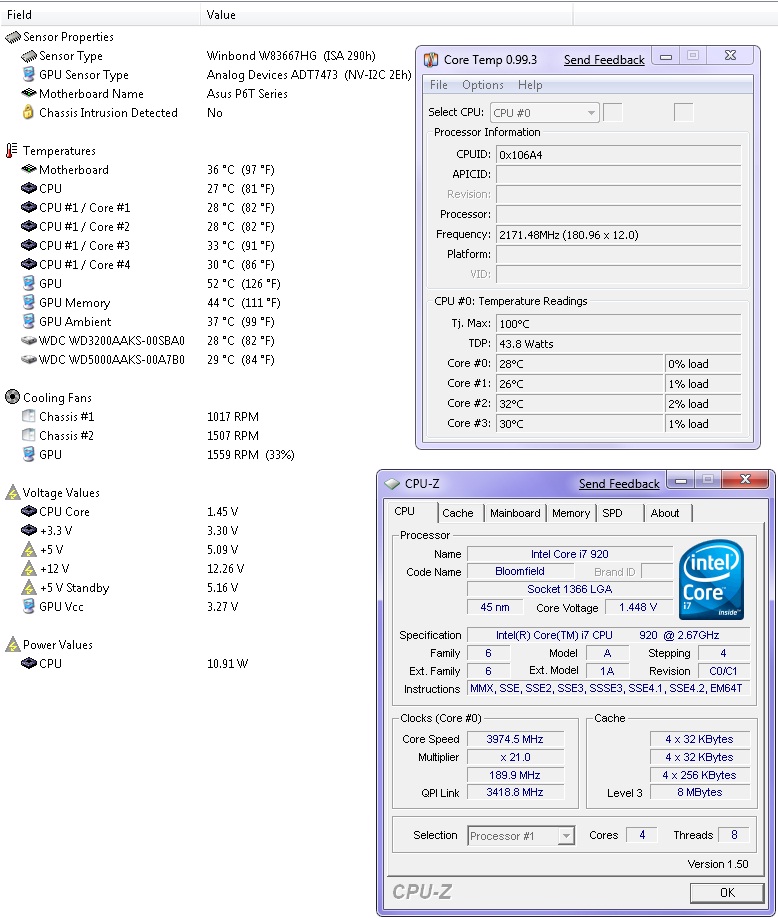Click Send Feedback in CPU-Z window
Viewport: 778px width, 919px height.
coord(619,484)
